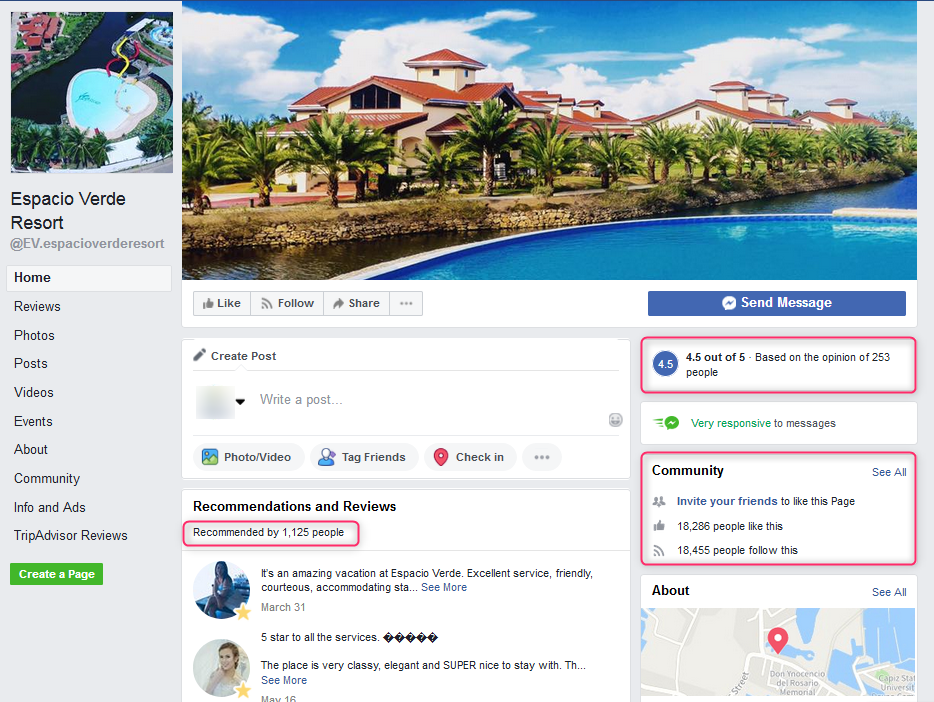The height and width of the screenshot is (702, 934).
Task: Click the Create Post pencil icon
Action: click(x=200, y=355)
